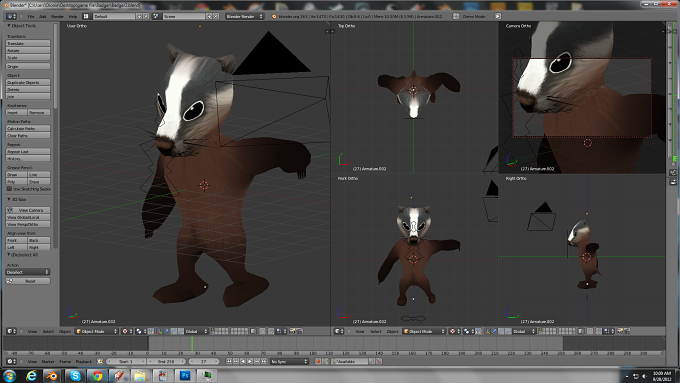Toggle automatic keyframe record button
Image resolution: width=680 pixels, height=383 pixels.
[318, 361]
